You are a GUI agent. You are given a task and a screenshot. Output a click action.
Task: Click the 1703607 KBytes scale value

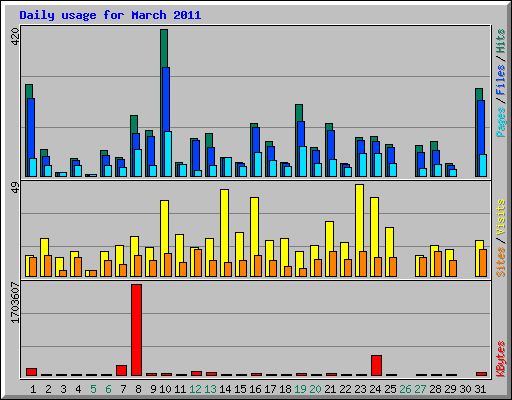pos(15,303)
